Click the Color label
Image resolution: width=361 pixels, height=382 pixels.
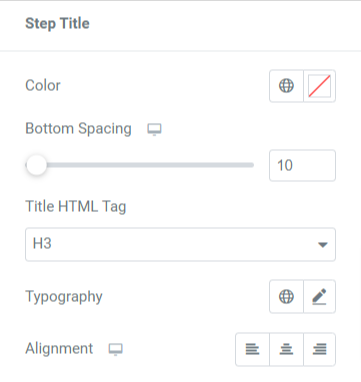[43, 85]
